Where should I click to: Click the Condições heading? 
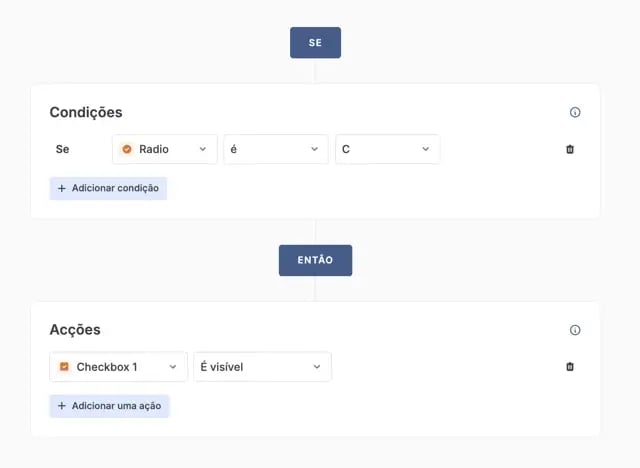86,112
